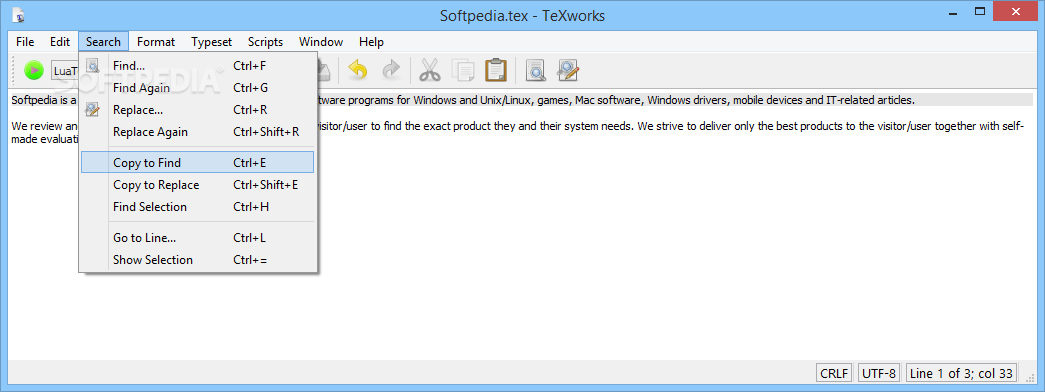Click the Paste clipboard icon
Viewport: 1045px width, 392px height.
[496, 69]
